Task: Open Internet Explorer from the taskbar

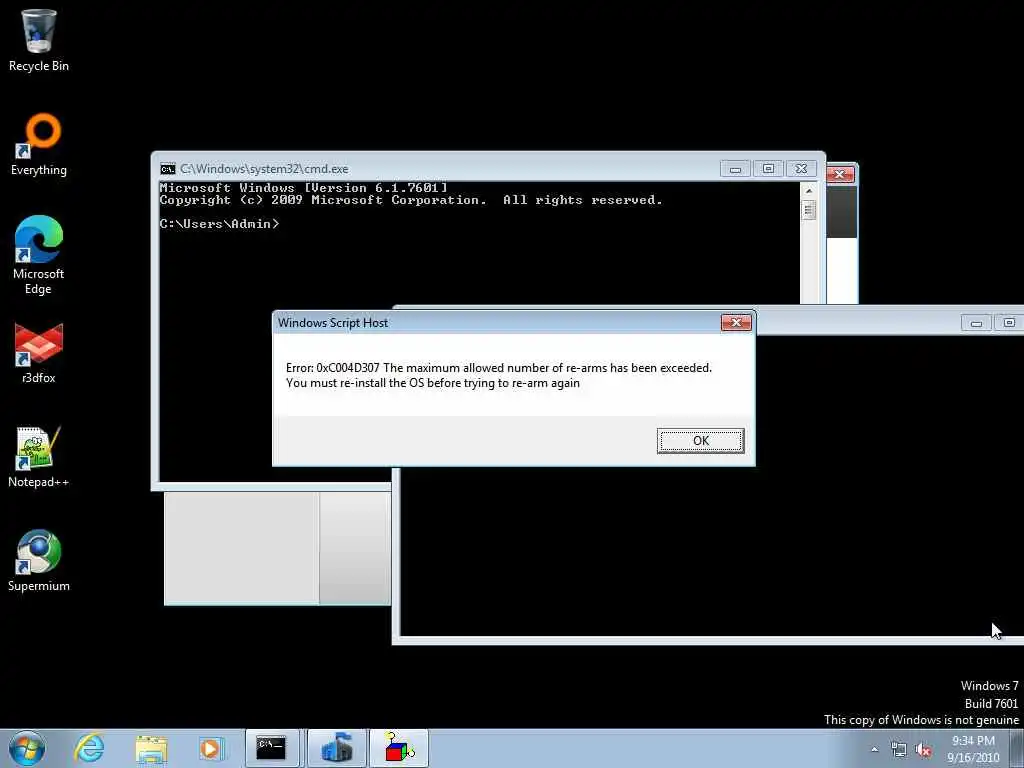Action: 89,748
